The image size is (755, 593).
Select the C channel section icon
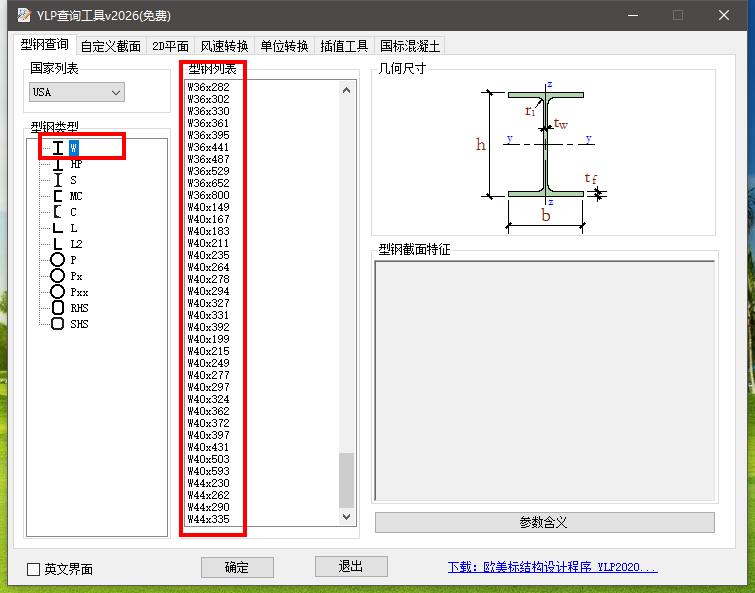[x=58, y=212]
